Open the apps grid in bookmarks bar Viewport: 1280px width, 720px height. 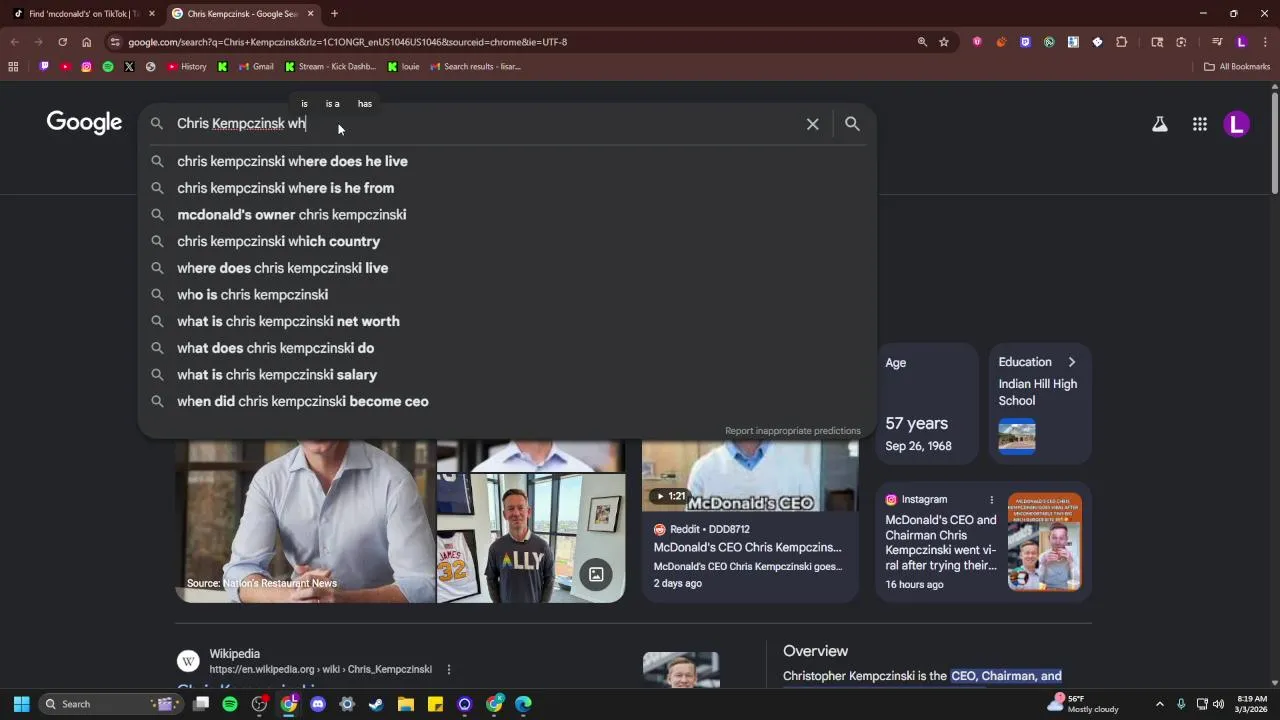(x=13, y=67)
